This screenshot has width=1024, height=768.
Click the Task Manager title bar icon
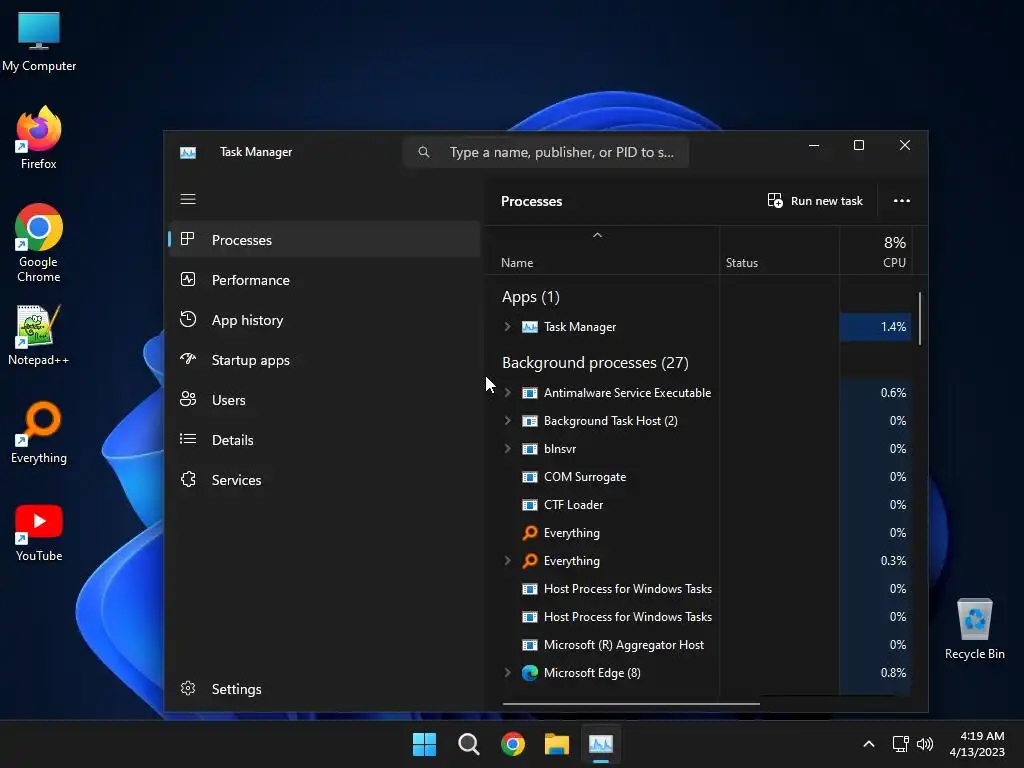188,153
